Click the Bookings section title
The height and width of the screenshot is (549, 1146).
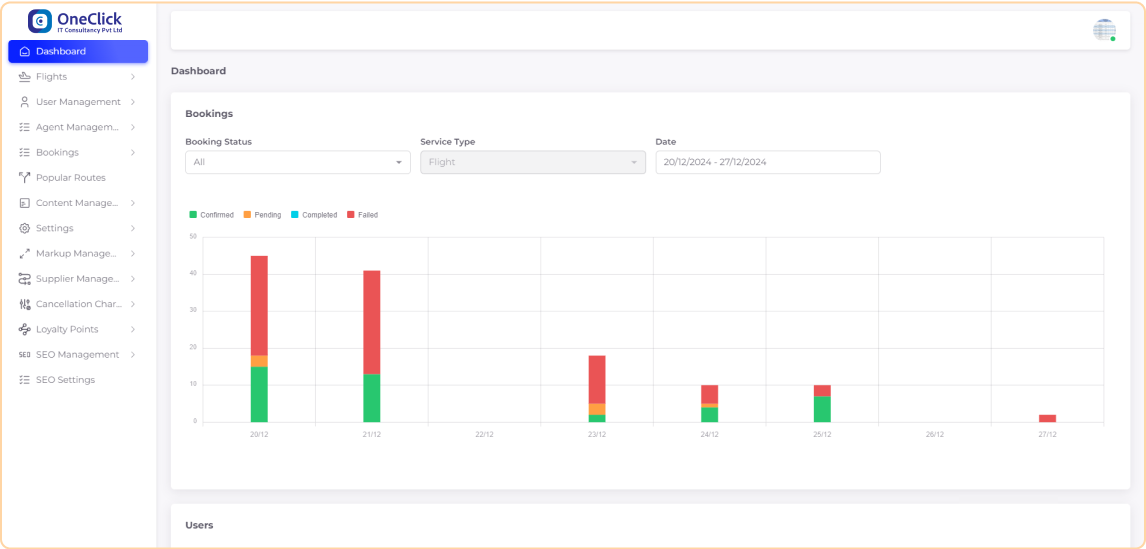[209, 114]
